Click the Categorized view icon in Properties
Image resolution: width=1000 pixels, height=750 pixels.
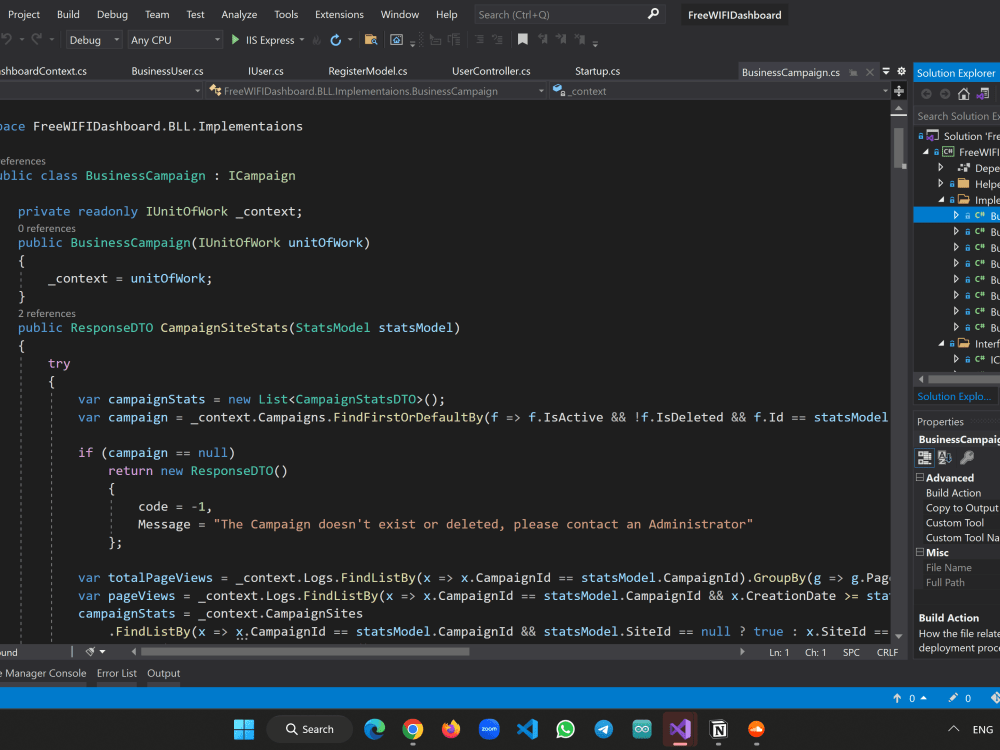click(x=924, y=457)
